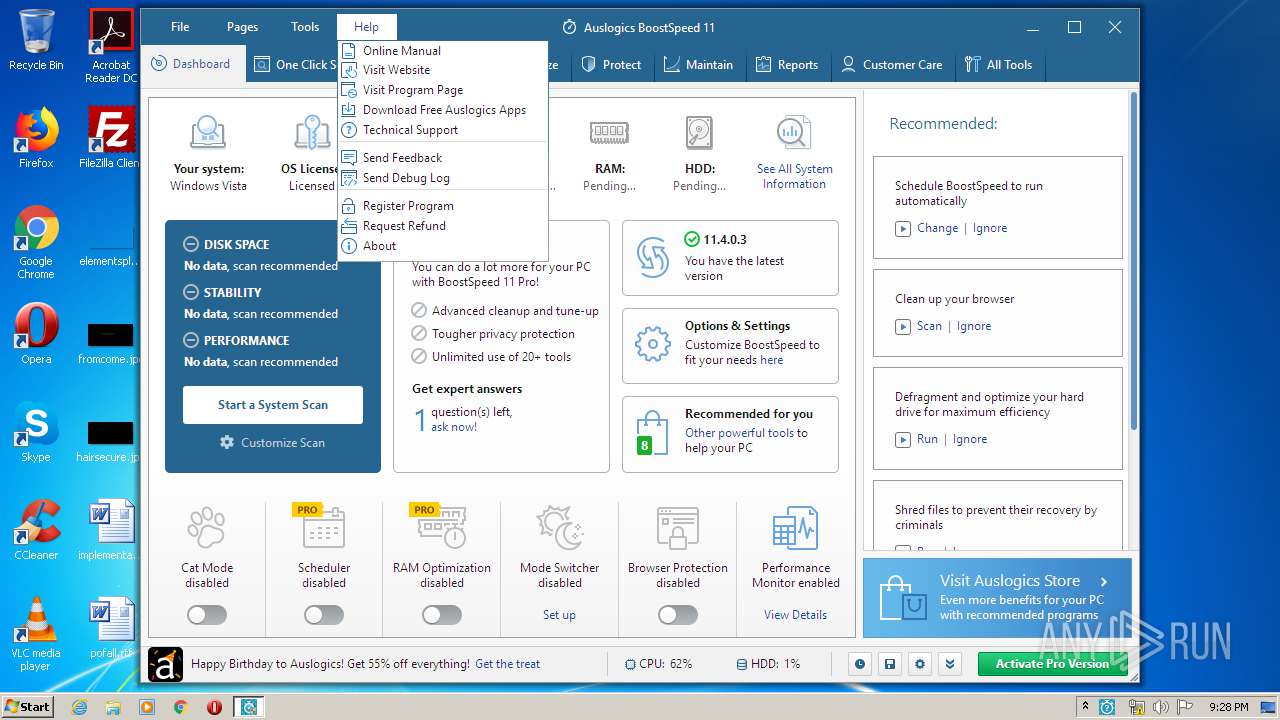Click the Opera icon in the taskbar
Image resolution: width=1280 pixels, height=720 pixels.
(x=214, y=707)
